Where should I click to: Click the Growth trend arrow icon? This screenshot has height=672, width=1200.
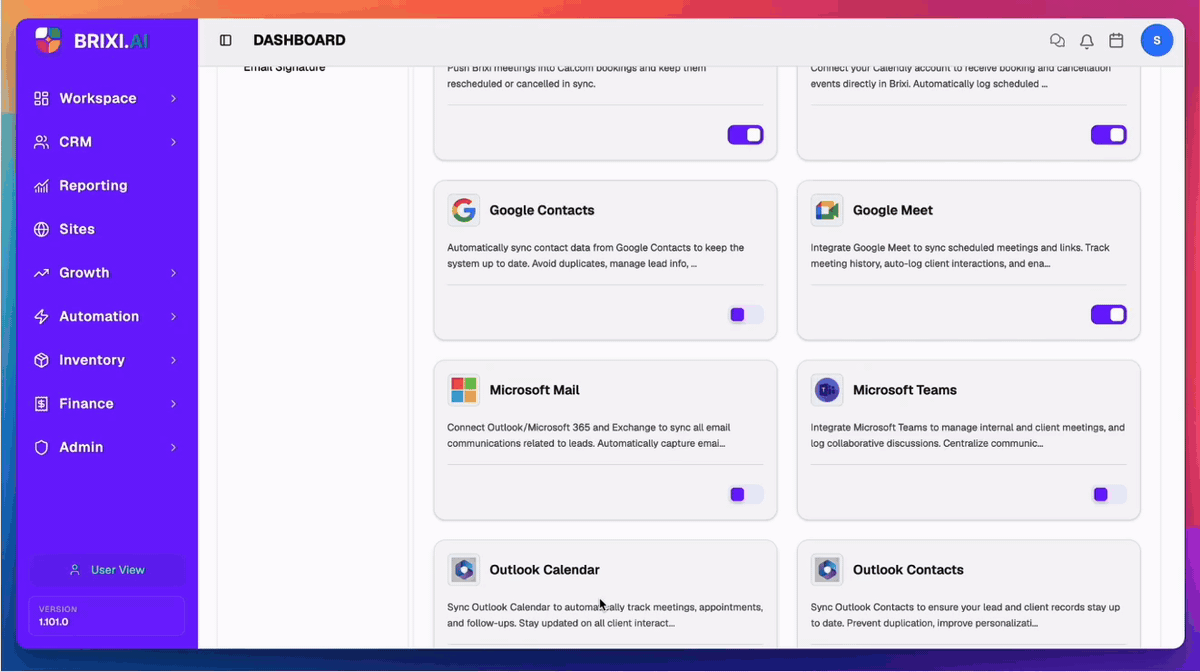41,273
